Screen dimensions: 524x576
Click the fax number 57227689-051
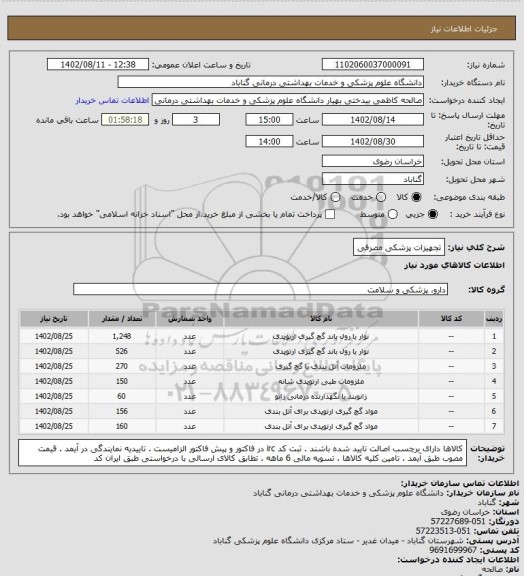[458, 521]
